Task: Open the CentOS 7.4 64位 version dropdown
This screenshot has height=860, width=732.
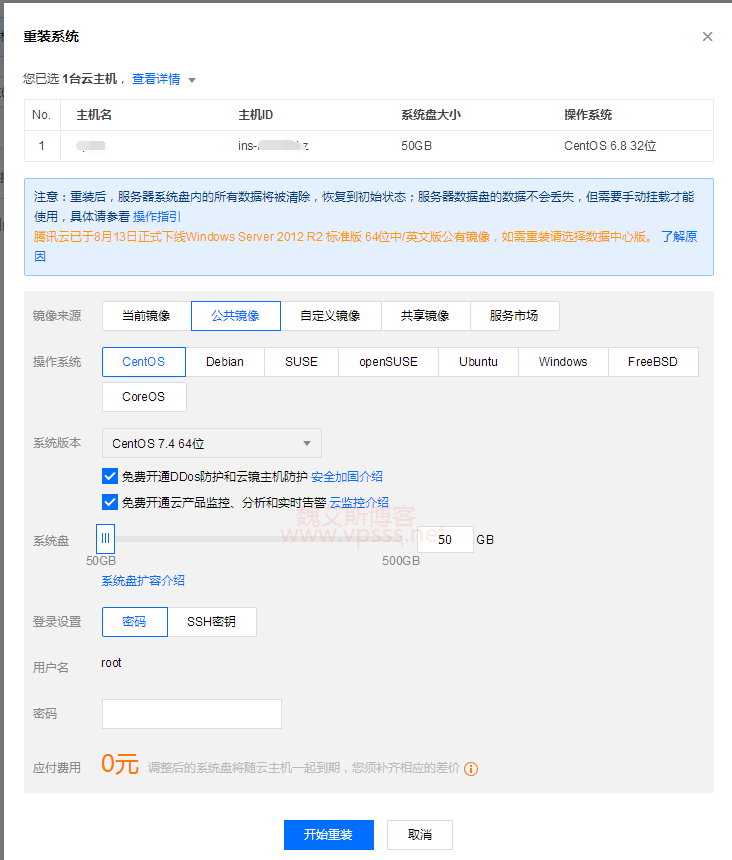Action: pos(212,443)
